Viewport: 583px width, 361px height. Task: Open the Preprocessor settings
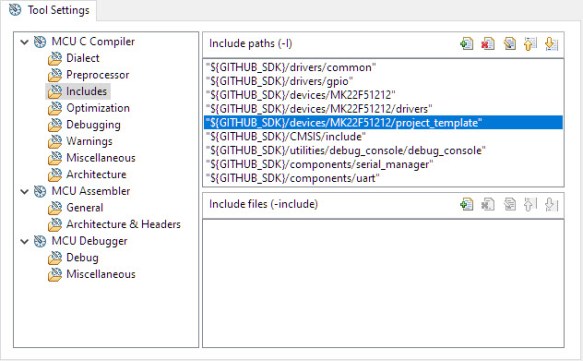(x=97, y=75)
